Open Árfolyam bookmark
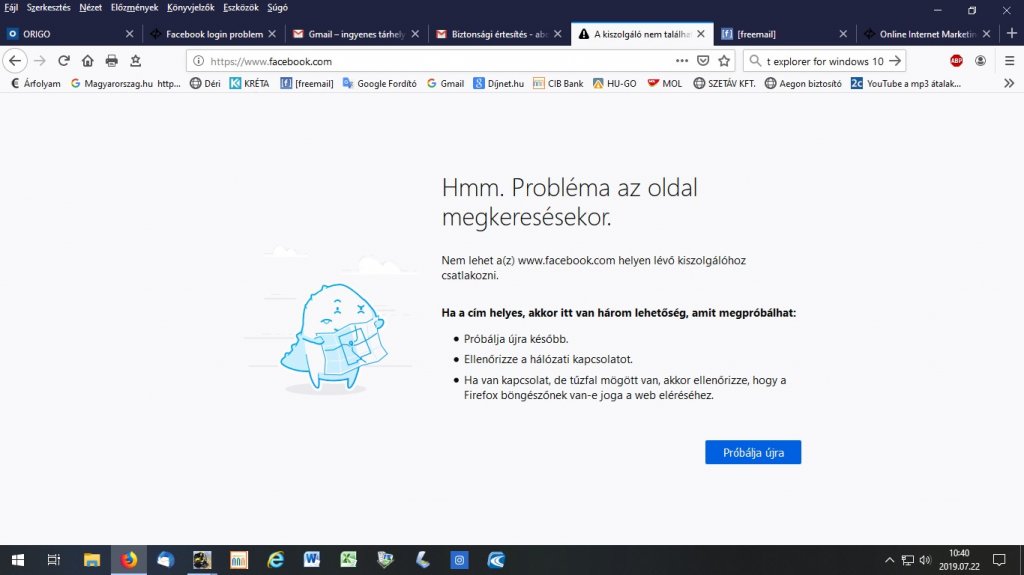Screen dimensions: 1024x575 coord(35,84)
